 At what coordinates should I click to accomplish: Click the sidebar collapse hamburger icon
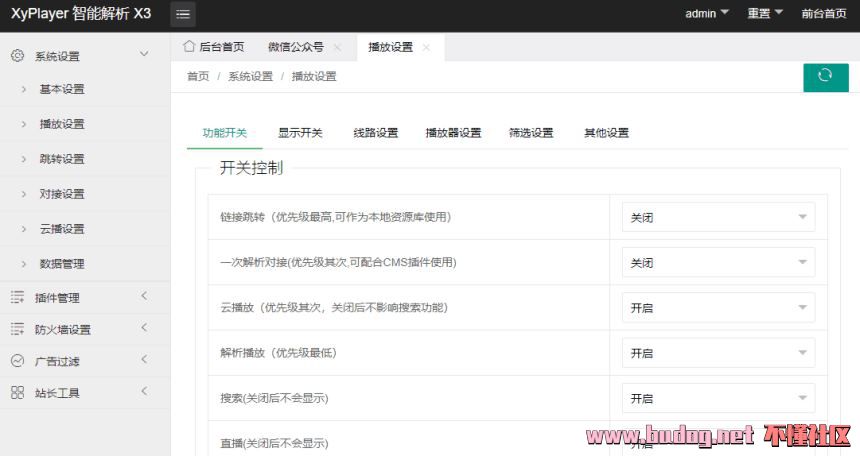183,14
